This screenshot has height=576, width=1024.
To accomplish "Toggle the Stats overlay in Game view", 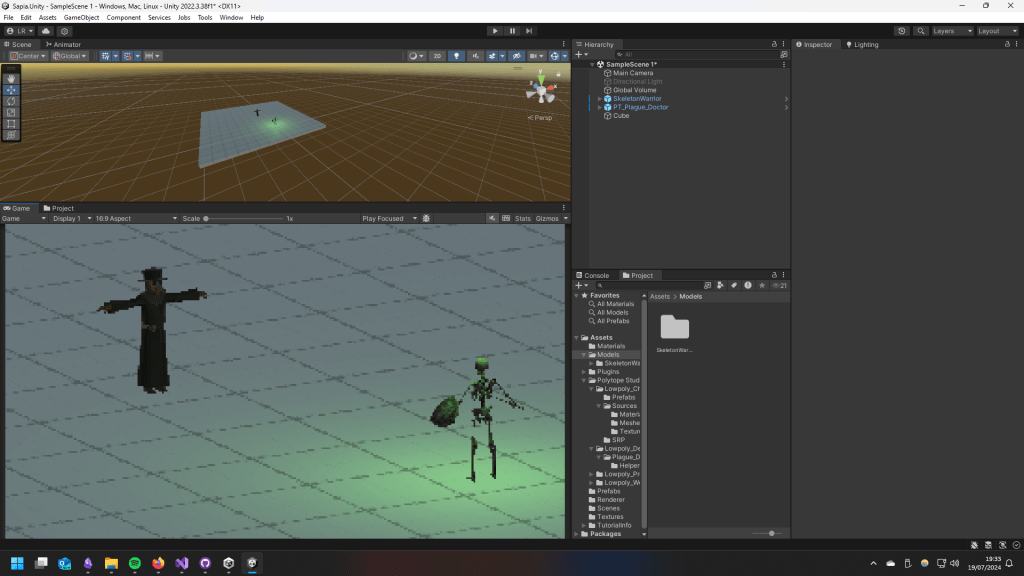I will pyautogui.click(x=522, y=218).
